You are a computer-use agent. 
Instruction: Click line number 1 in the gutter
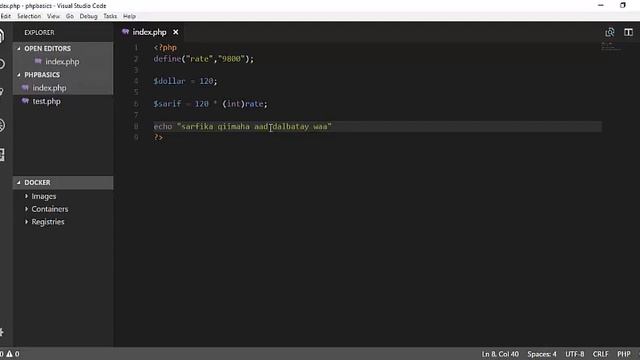click(x=136, y=48)
